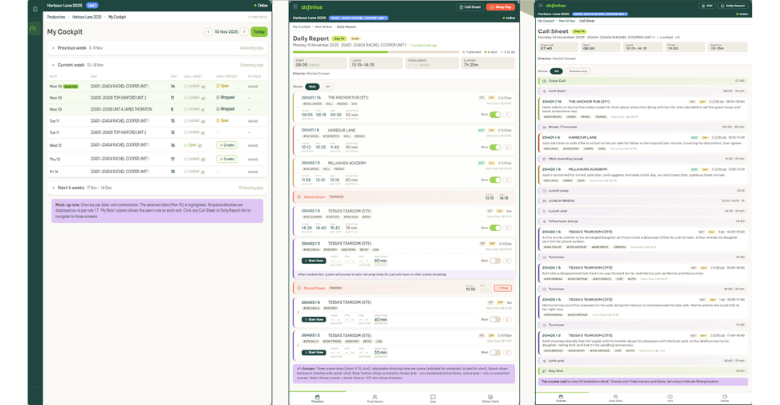Open hamburger menu in Daily Report panel

(295, 7)
